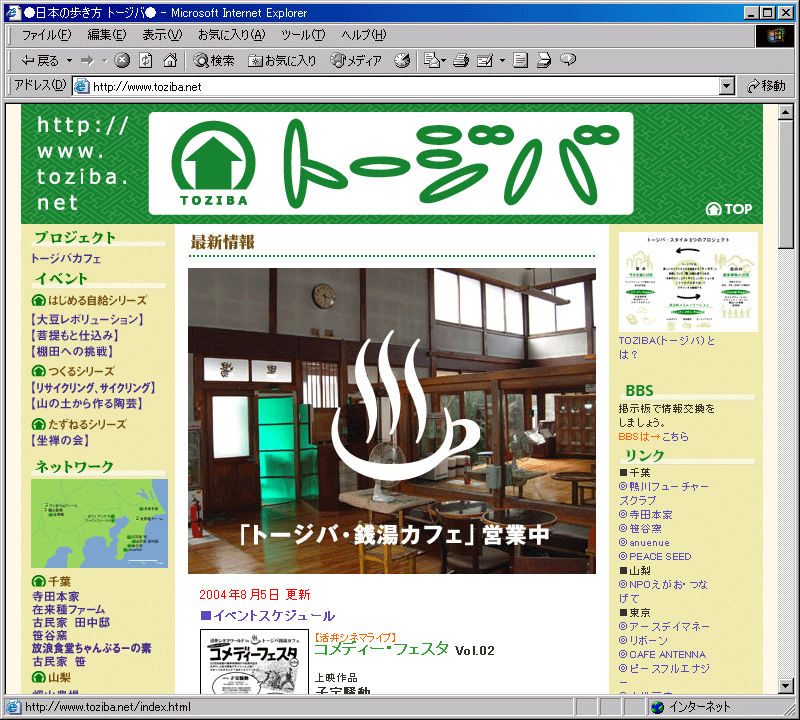Screen dimensions: 800x720
Task: Click the 移動 (Go) button
Action: tap(766, 86)
